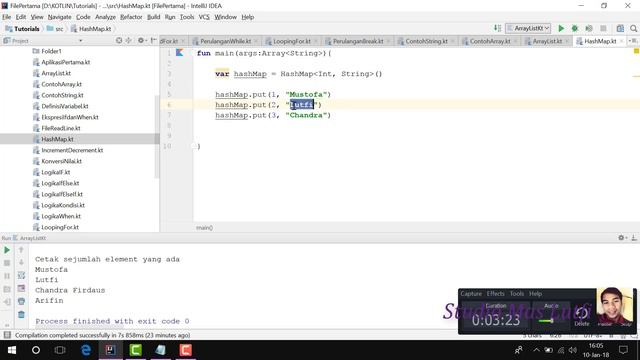Hide the Run tool window
Screen dimensions: 640x360
pos(634,238)
